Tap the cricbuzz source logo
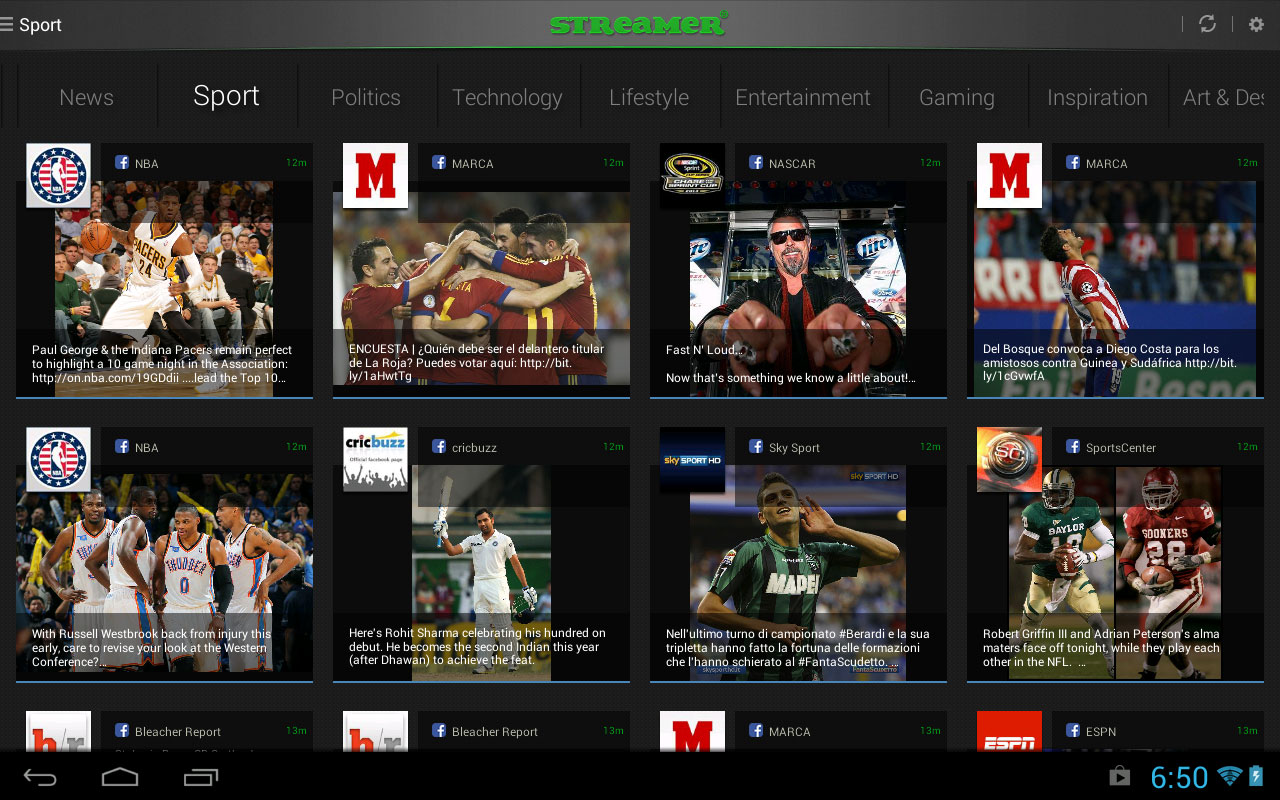Viewport: 1280px width, 800px height. tap(375, 459)
